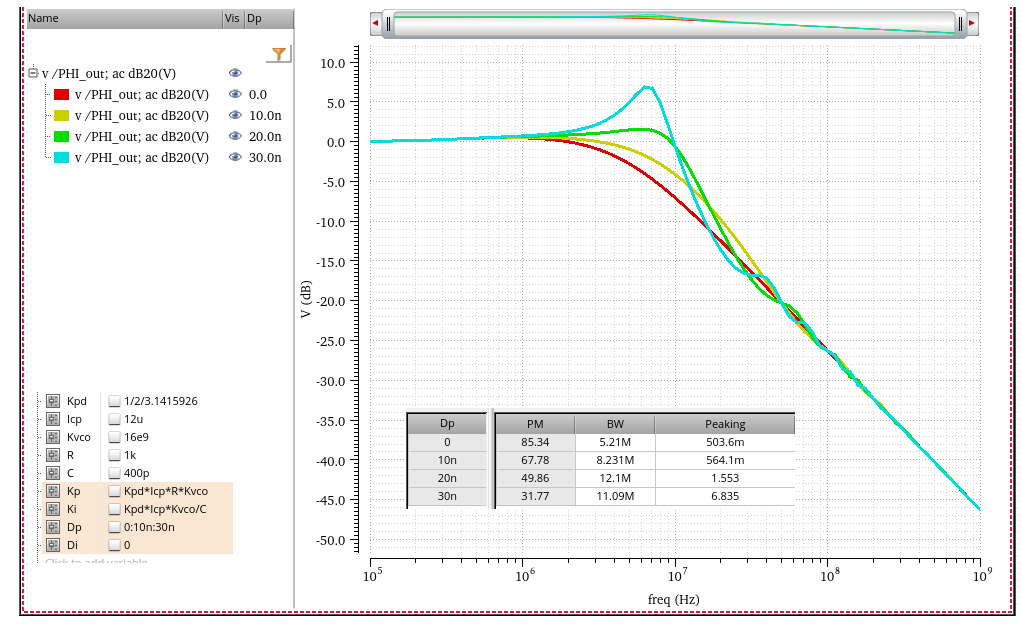
Task: Tick the checkbox beside 16e9
Action: tap(115, 437)
